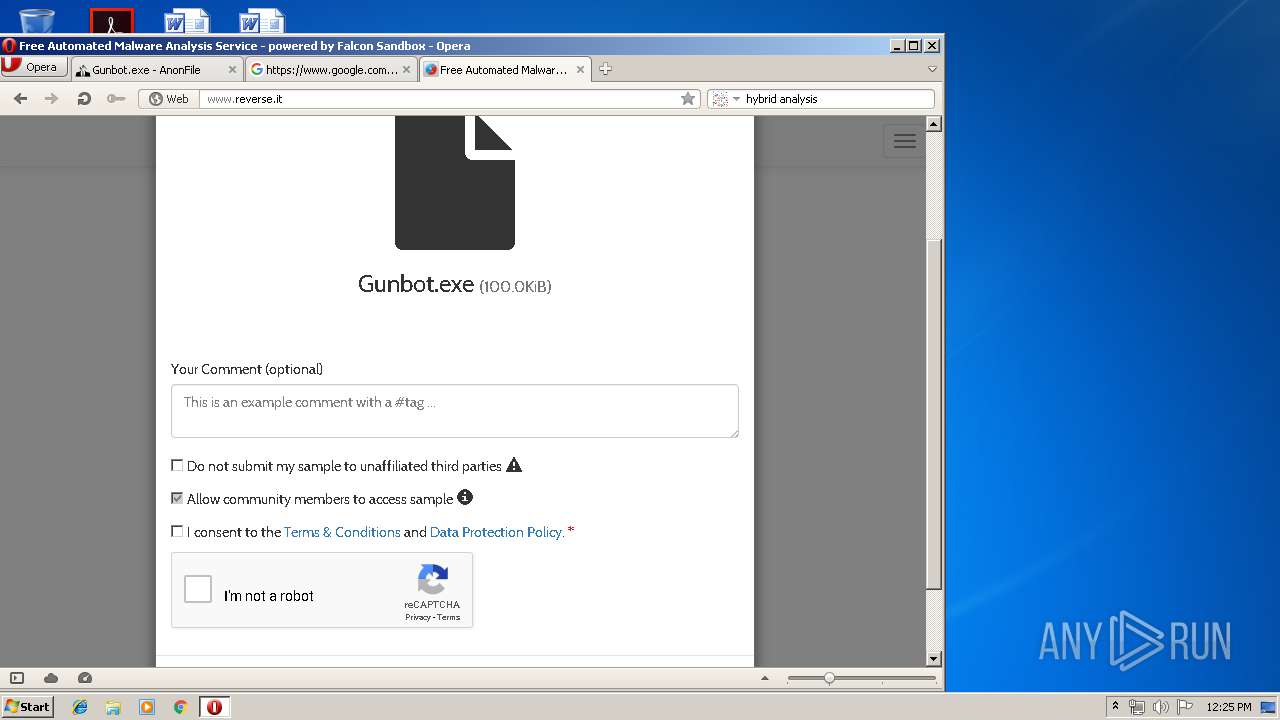Reload the page with the refresh icon
The height and width of the screenshot is (720, 1280).
click(84, 98)
